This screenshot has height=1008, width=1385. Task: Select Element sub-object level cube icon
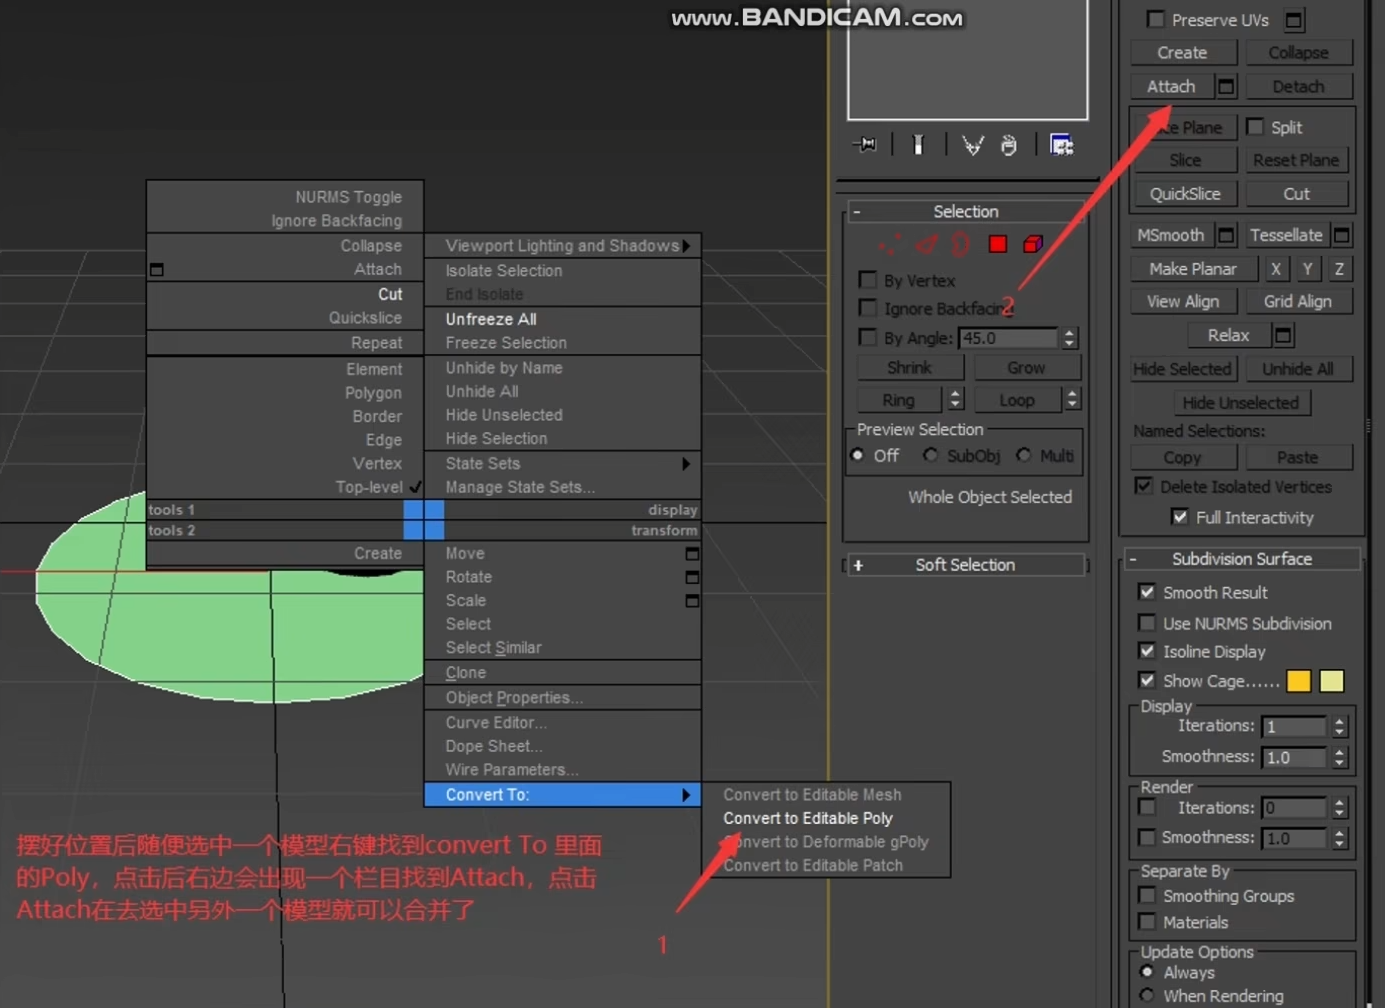click(x=1033, y=244)
